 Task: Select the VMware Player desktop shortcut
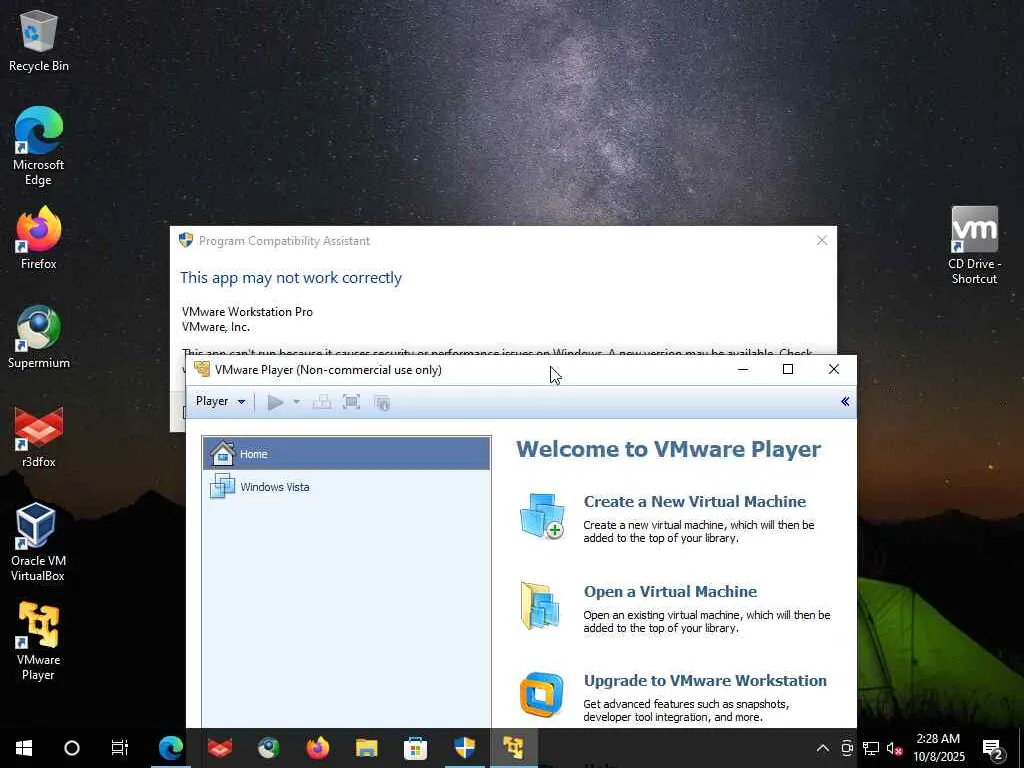click(x=39, y=641)
